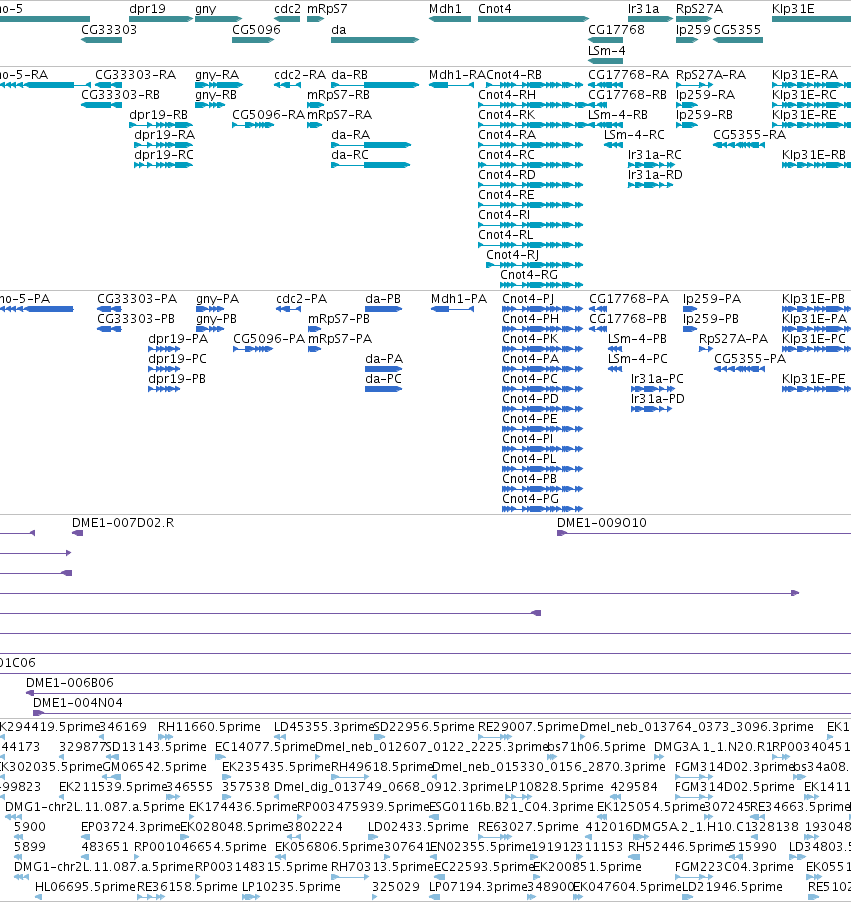Viewport: 851px width, 902px height.
Task: Select the da gene bar
Action: click(375, 40)
